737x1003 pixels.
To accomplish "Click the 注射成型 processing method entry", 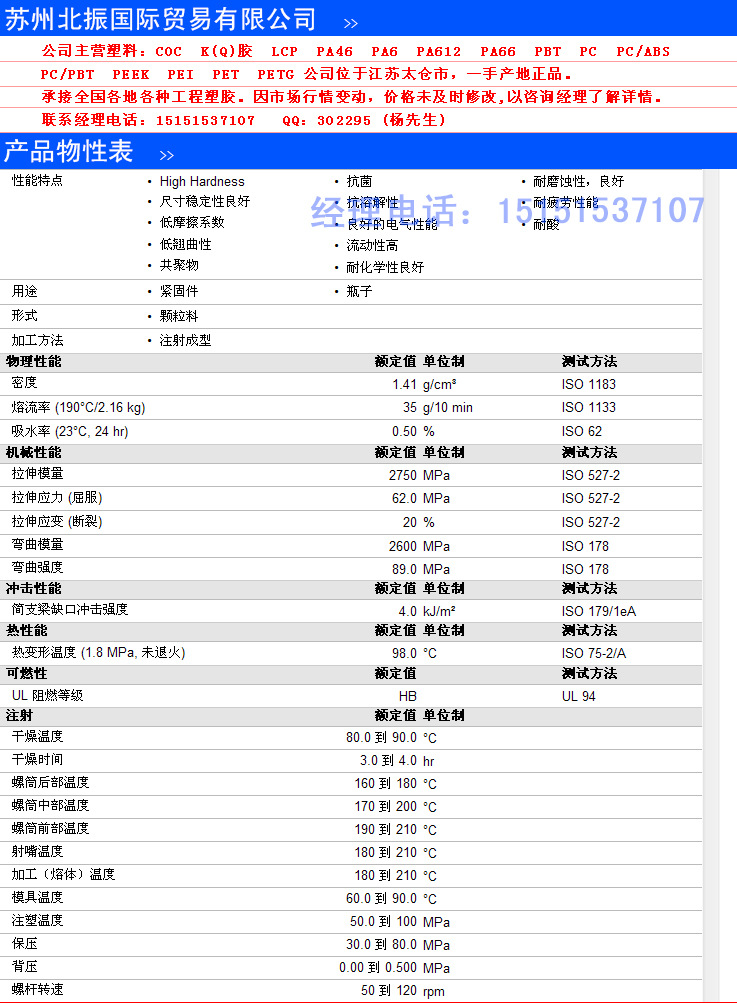I will pos(185,340).
